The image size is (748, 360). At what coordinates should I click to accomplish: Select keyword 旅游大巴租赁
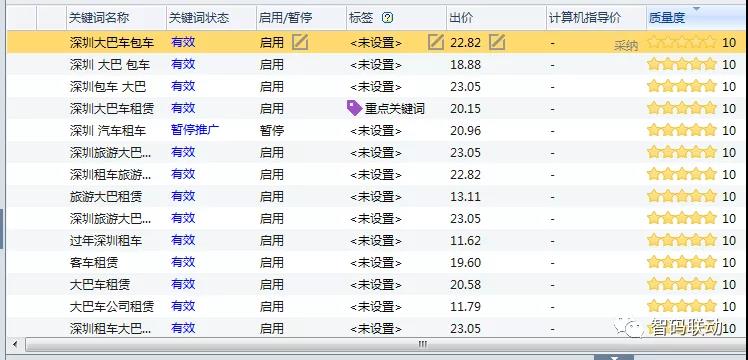tap(106, 196)
